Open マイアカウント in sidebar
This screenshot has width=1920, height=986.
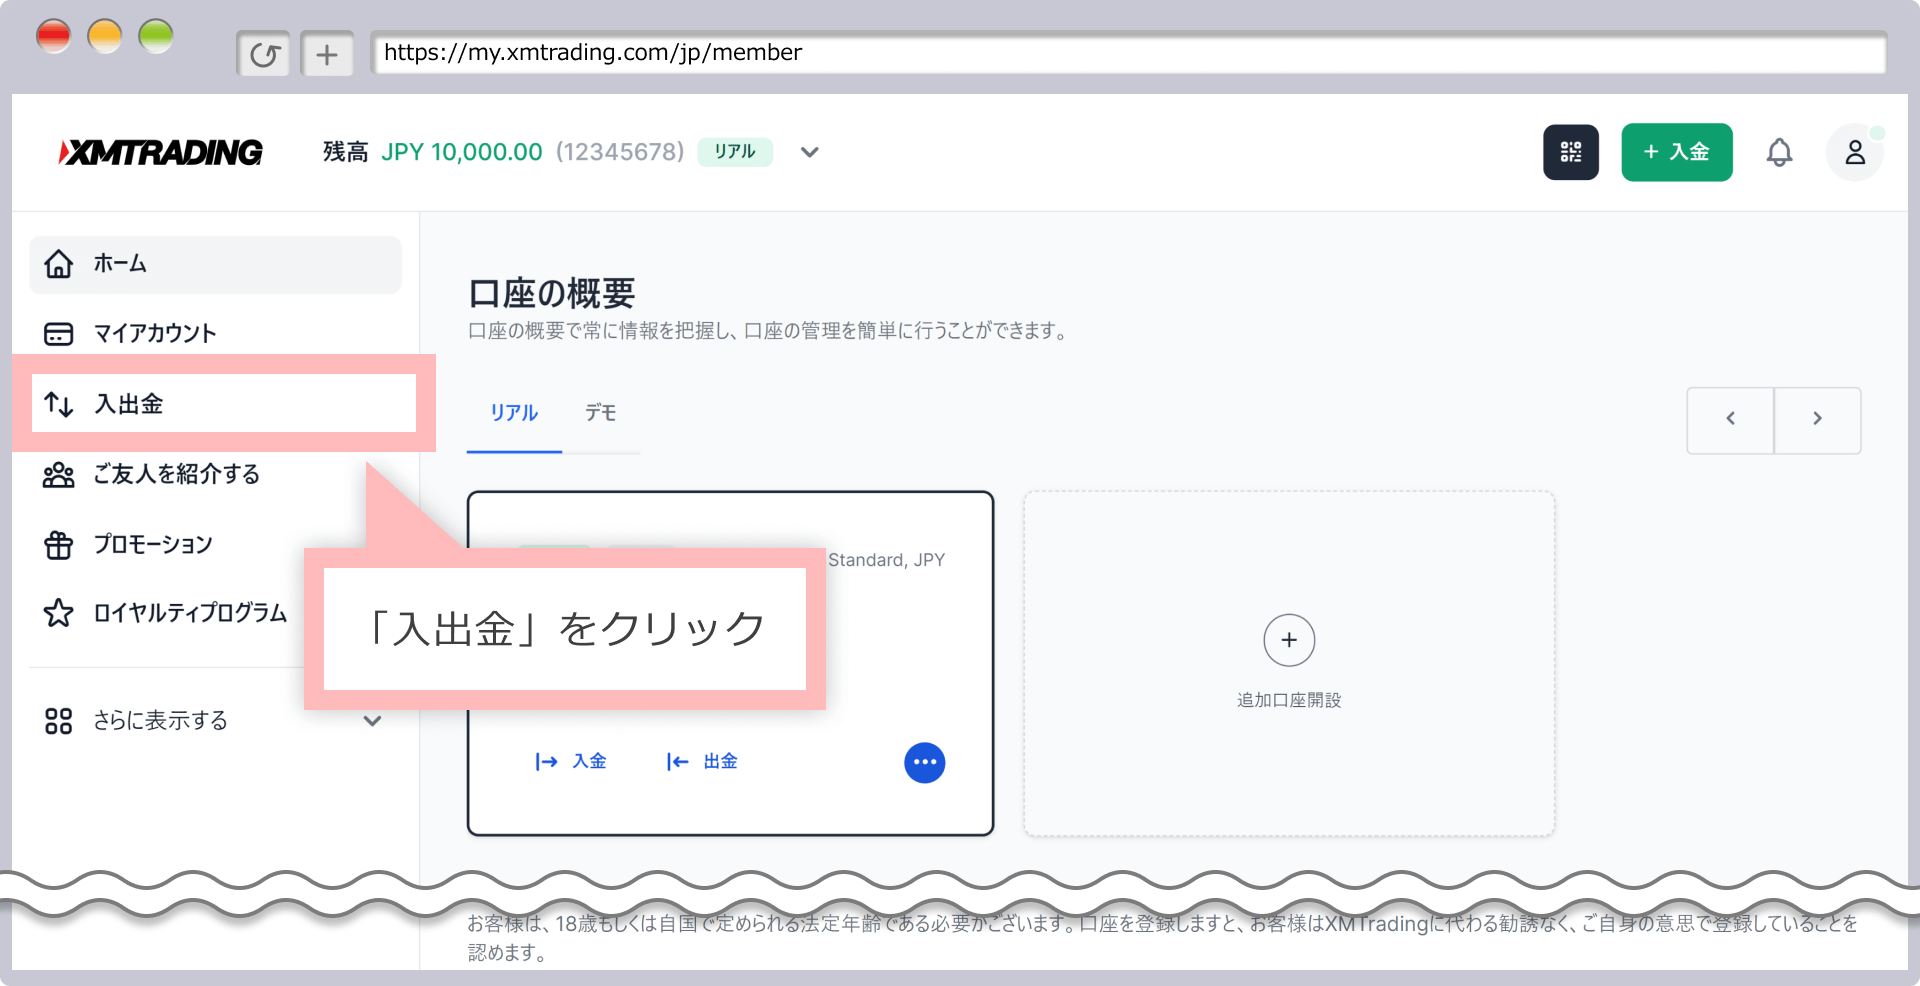tap(215, 333)
